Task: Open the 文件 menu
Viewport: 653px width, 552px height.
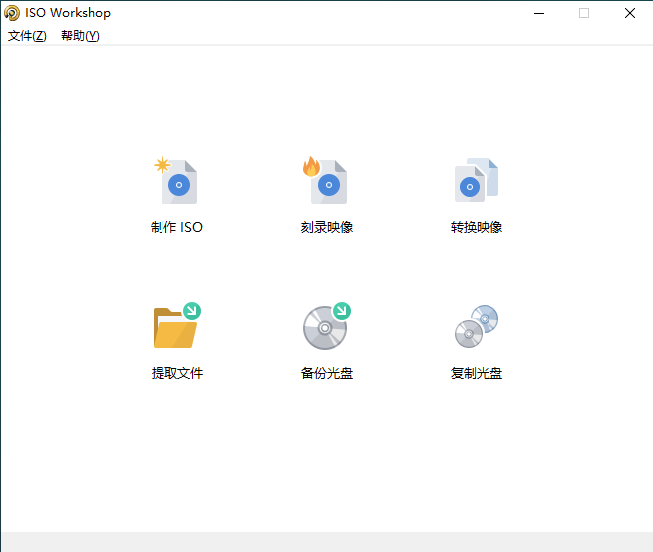Action: (27, 36)
